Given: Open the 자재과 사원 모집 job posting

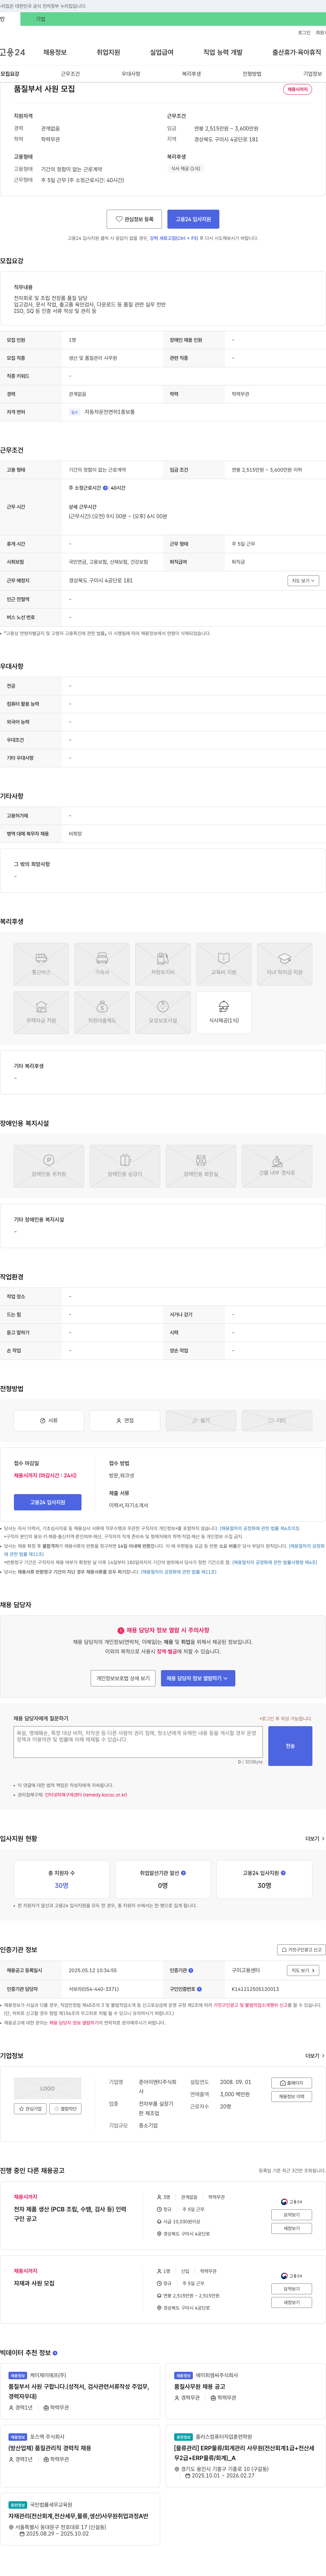Looking at the screenshot, I should (34, 2283).
